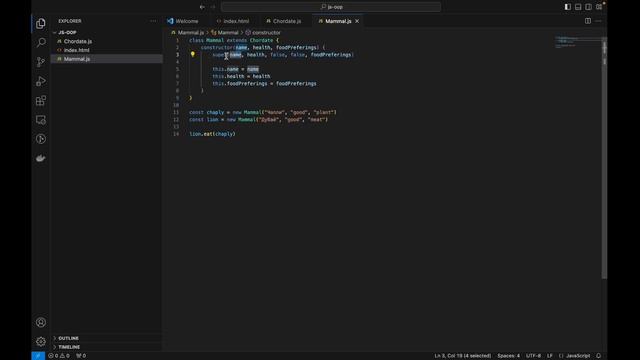Open the Docker whale view

[x=41, y=158]
